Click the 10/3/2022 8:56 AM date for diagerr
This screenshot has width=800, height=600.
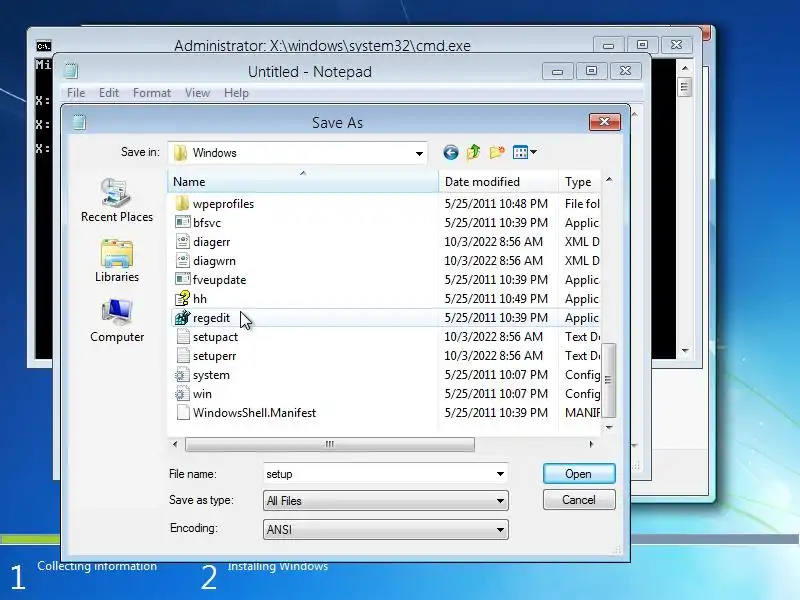click(493, 242)
